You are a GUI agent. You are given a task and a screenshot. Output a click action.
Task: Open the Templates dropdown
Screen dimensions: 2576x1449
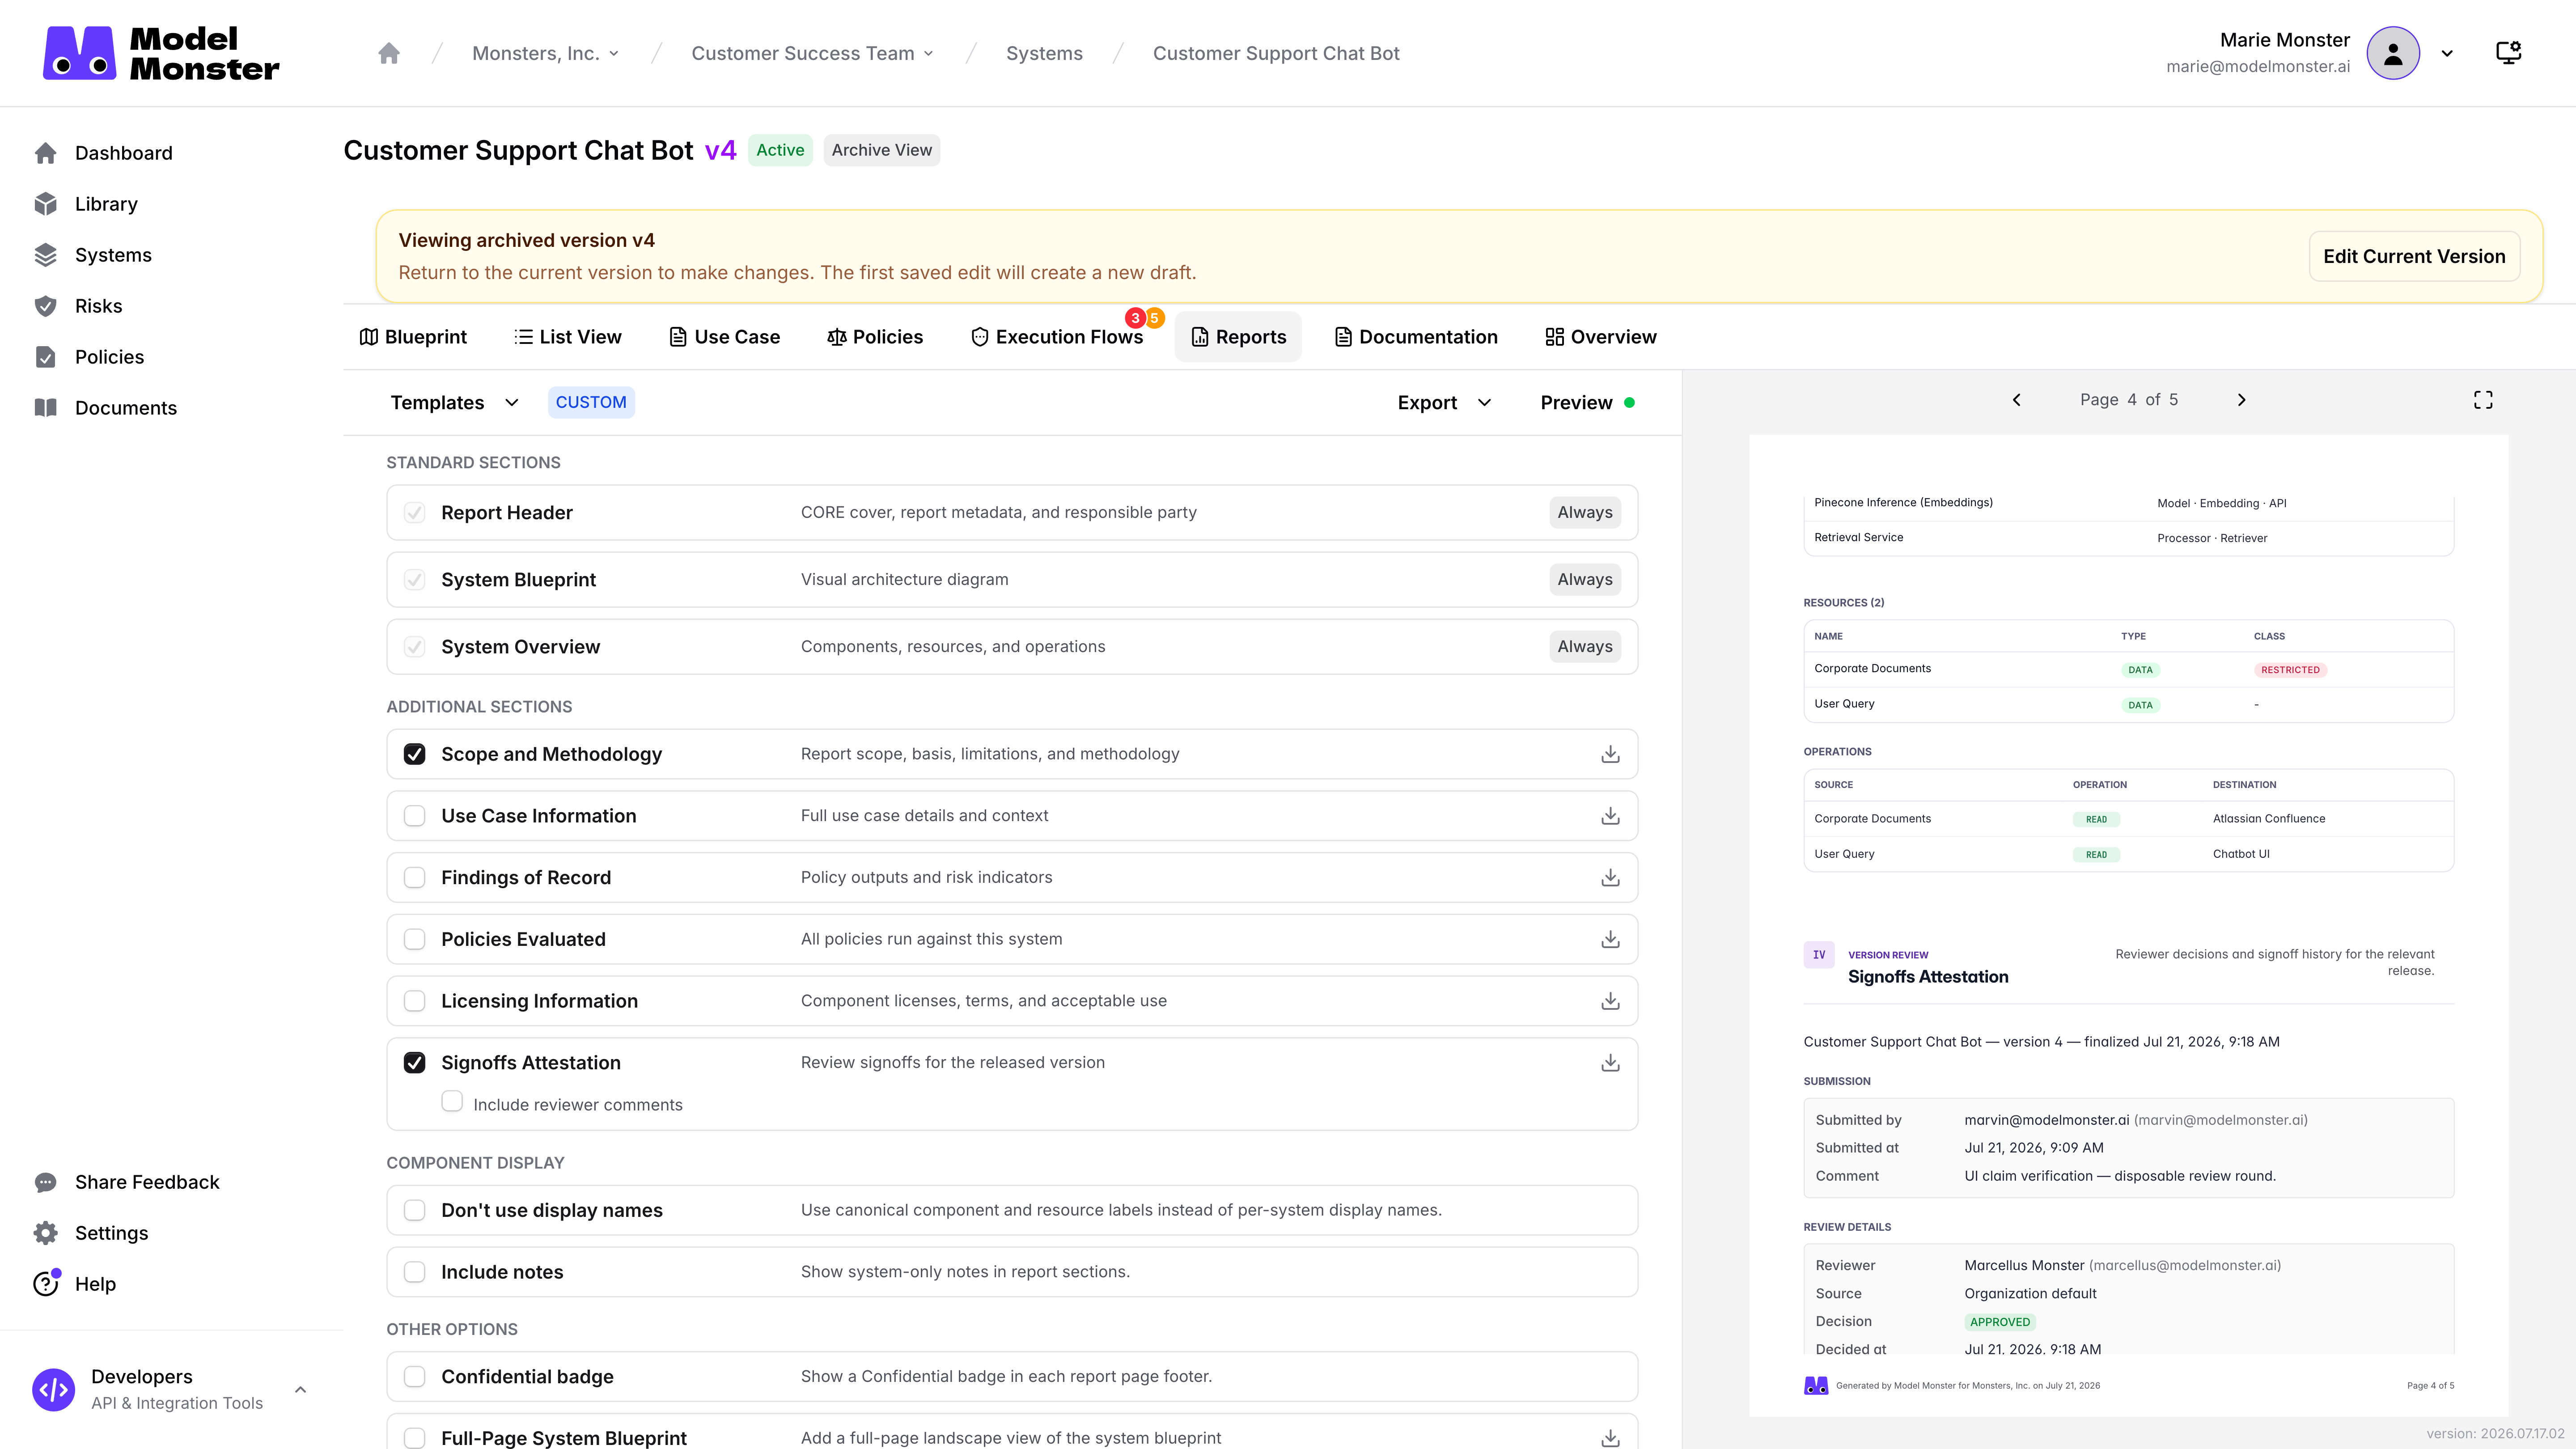[x=455, y=402]
